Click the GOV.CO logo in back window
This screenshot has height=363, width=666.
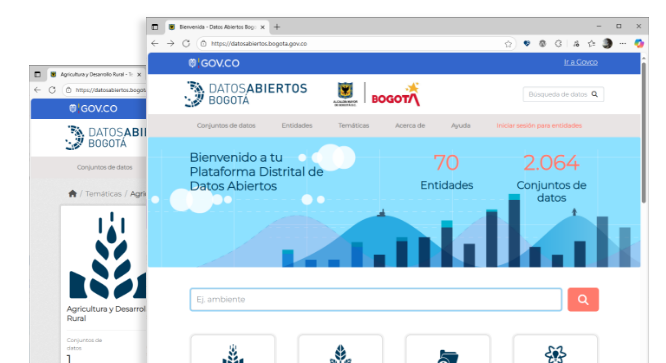93,109
